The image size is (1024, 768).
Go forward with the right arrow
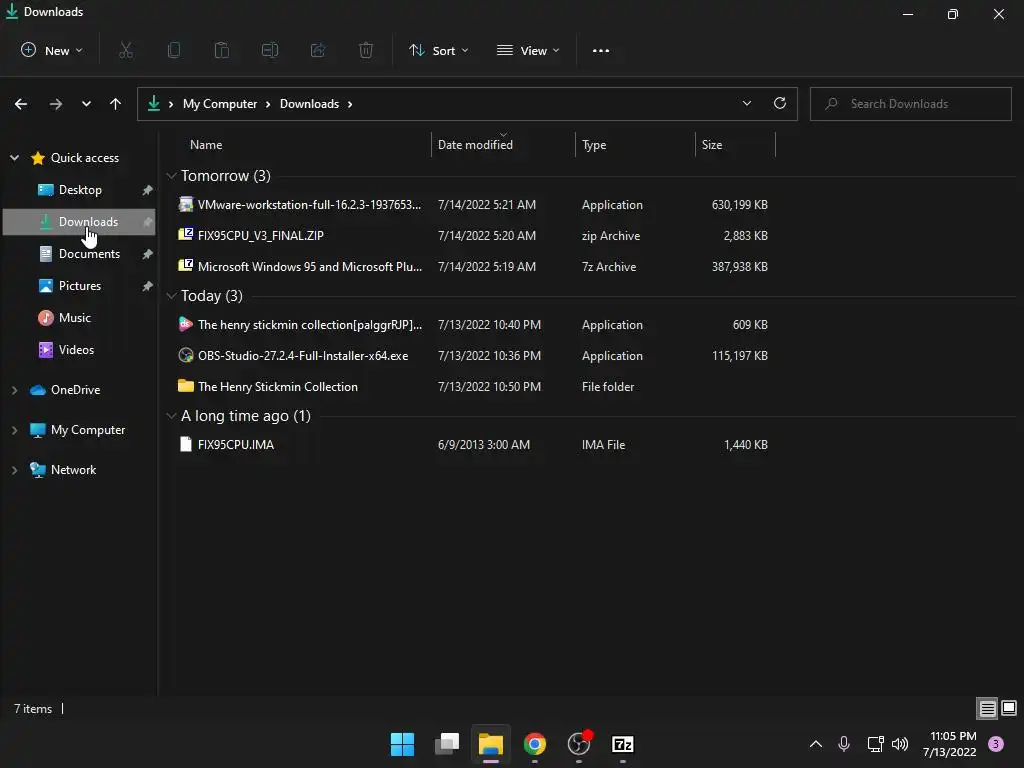coord(56,104)
